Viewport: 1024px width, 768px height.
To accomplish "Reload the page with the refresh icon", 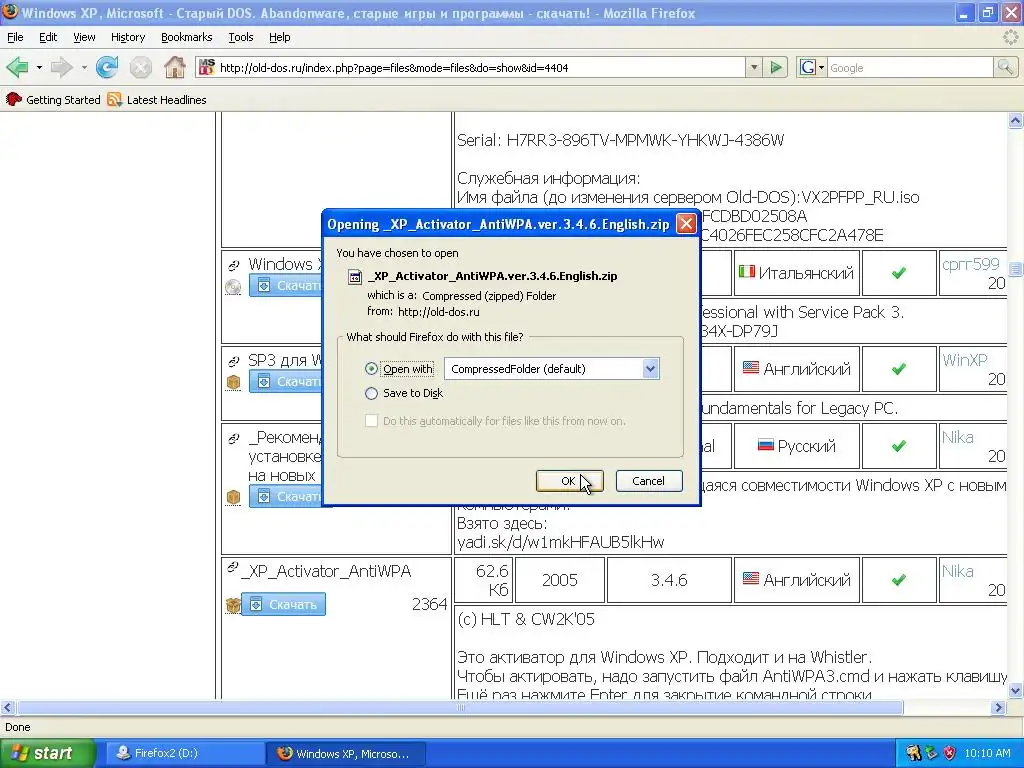I will (x=107, y=67).
